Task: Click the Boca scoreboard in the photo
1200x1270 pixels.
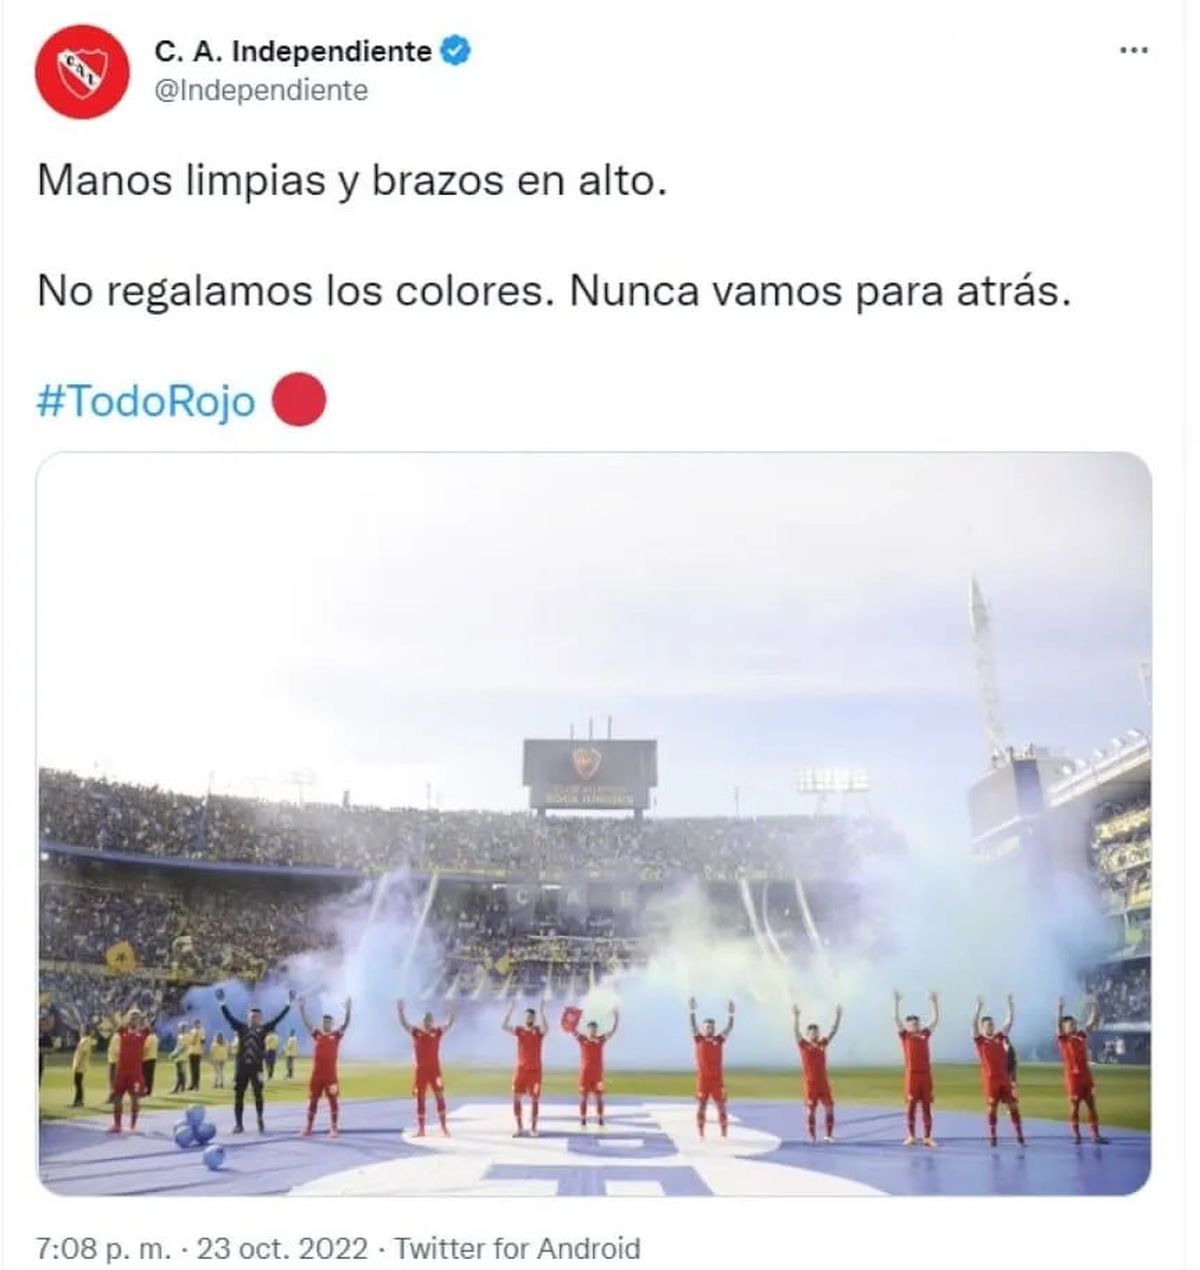Action: (590, 775)
